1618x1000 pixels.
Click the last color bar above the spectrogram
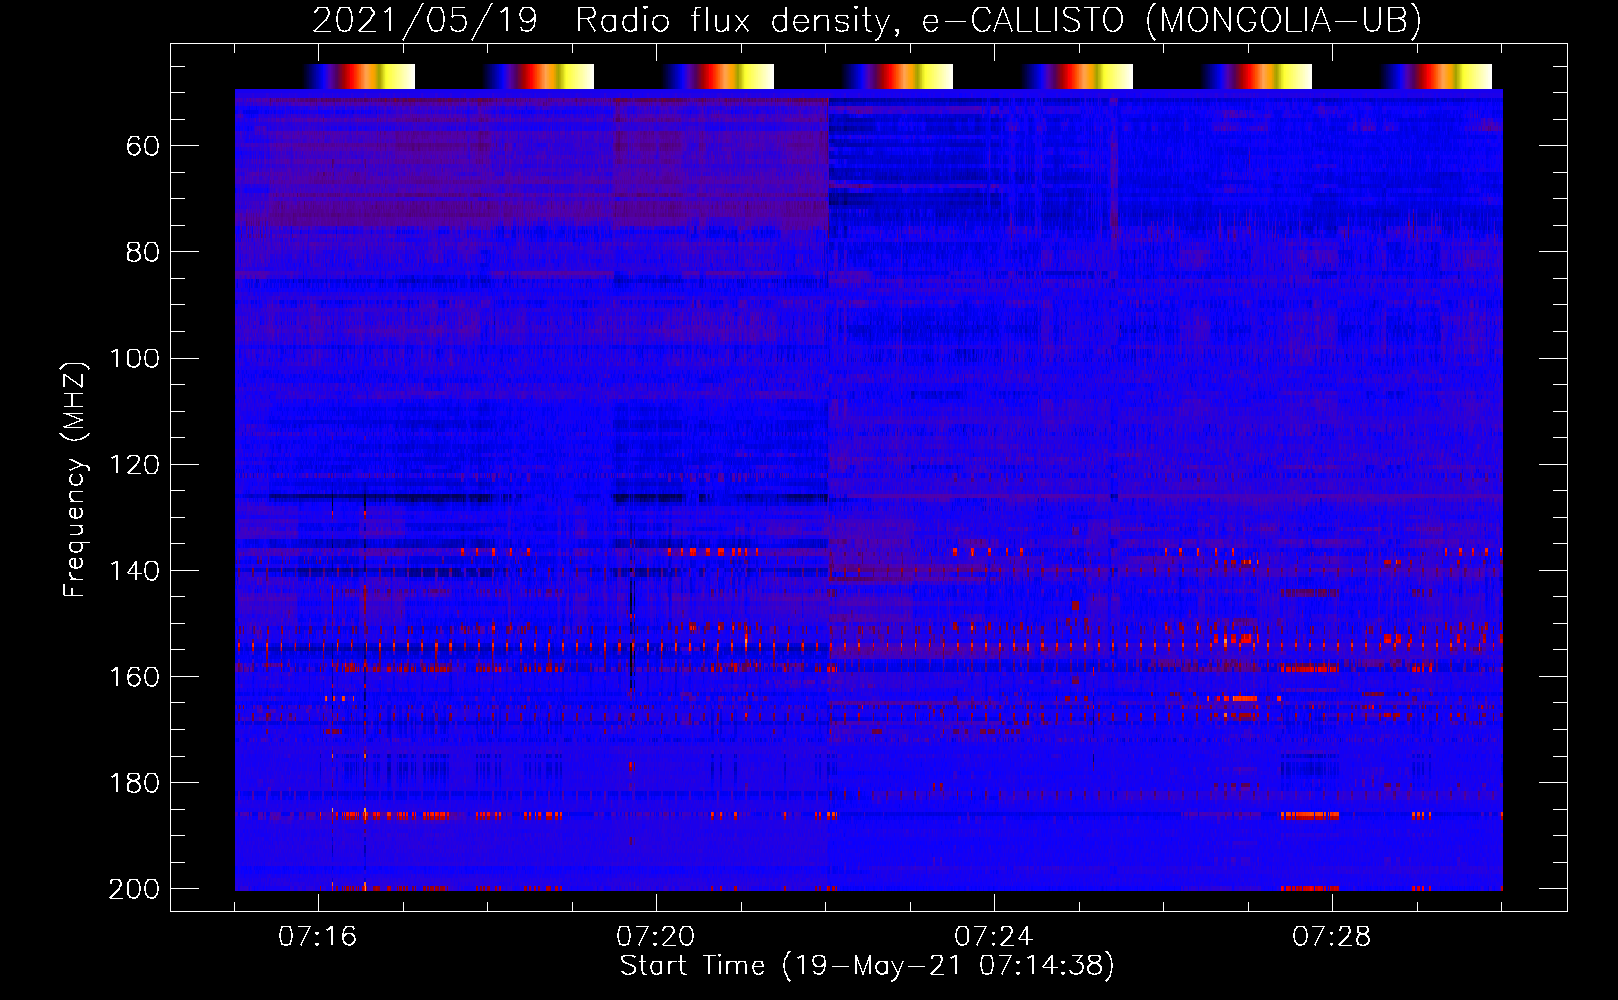[x=1437, y=76]
